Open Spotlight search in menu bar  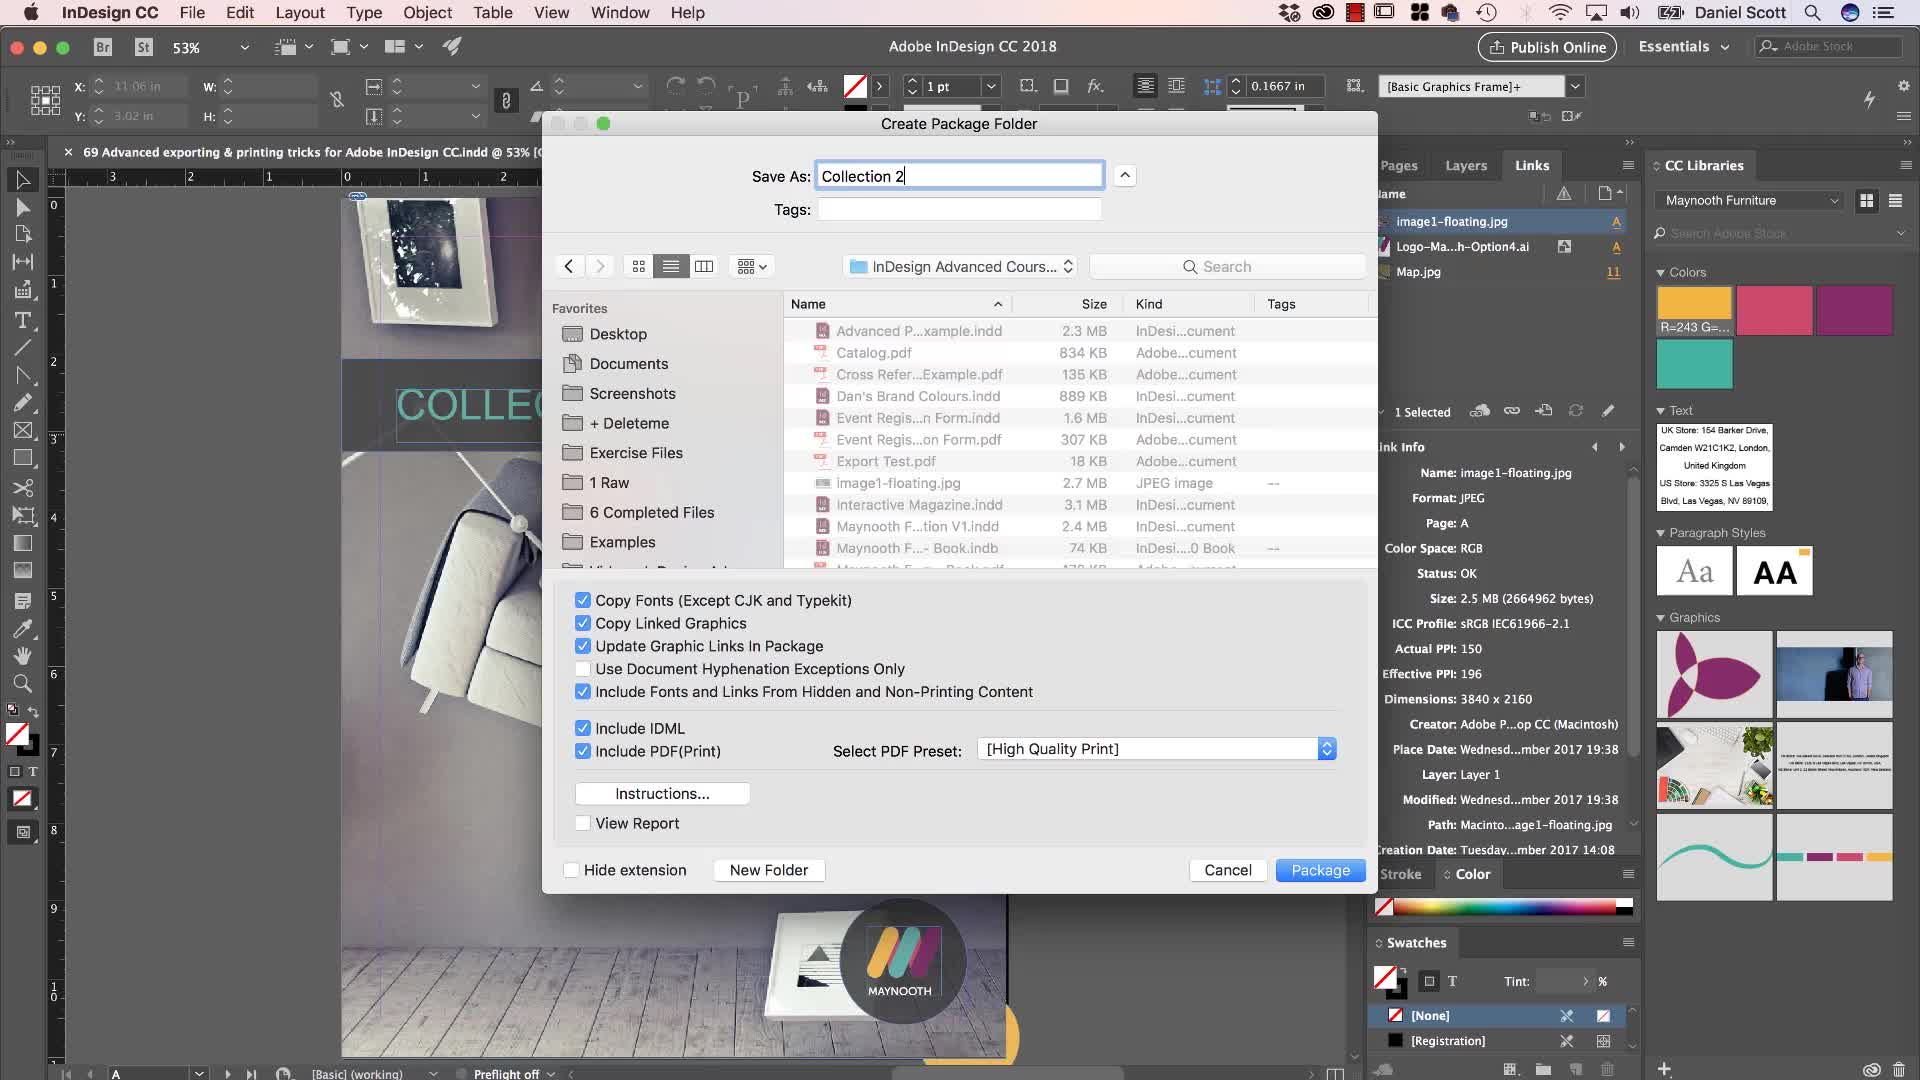pyautogui.click(x=1812, y=13)
